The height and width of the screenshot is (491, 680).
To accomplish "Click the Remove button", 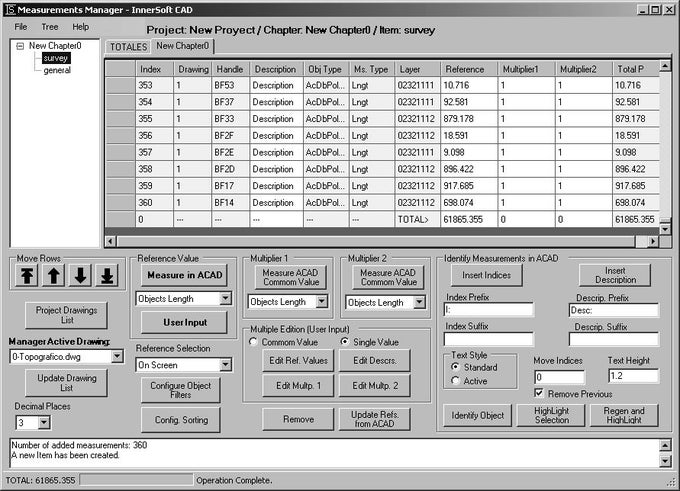I will (x=298, y=419).
